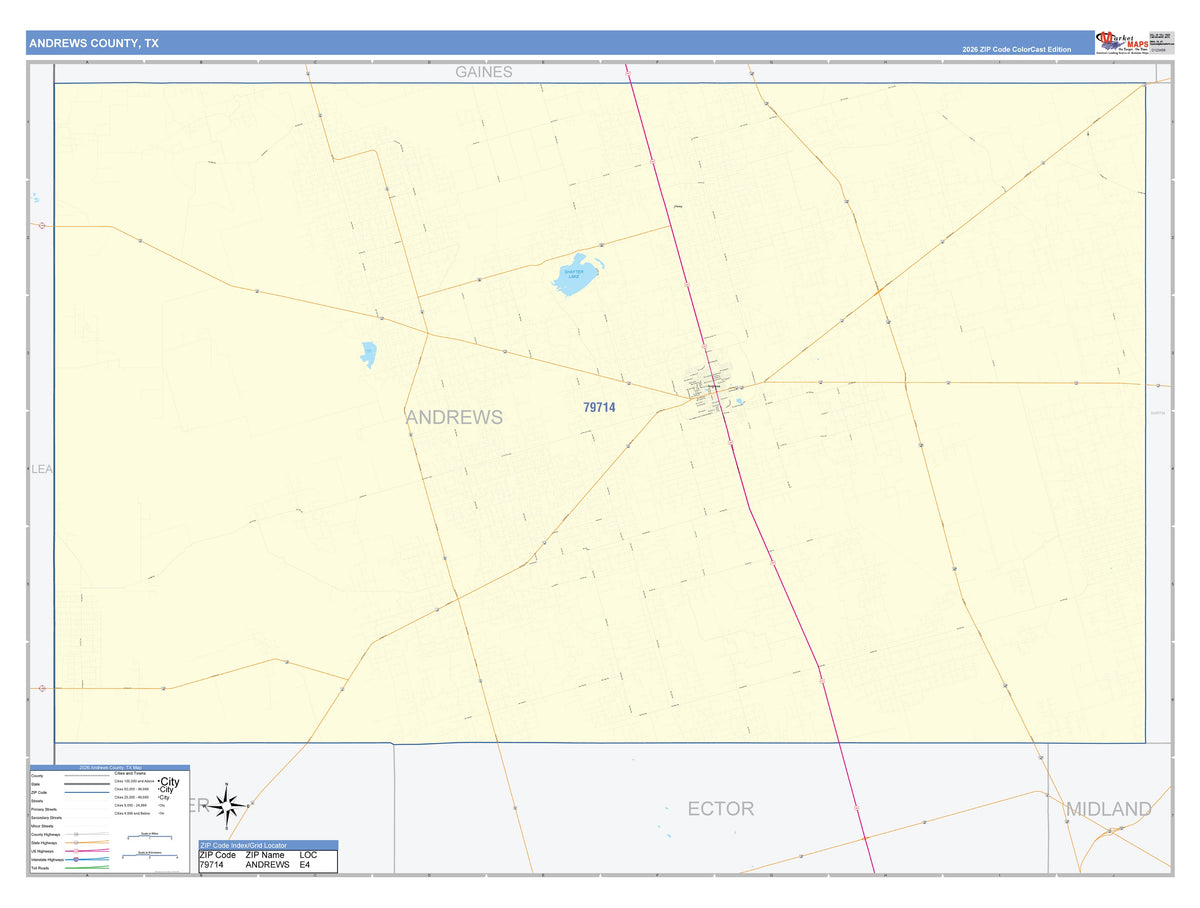1200x908 pixels.
Task: Click the ANDREWS cell in index table
Action: click(x=267, y=864)
